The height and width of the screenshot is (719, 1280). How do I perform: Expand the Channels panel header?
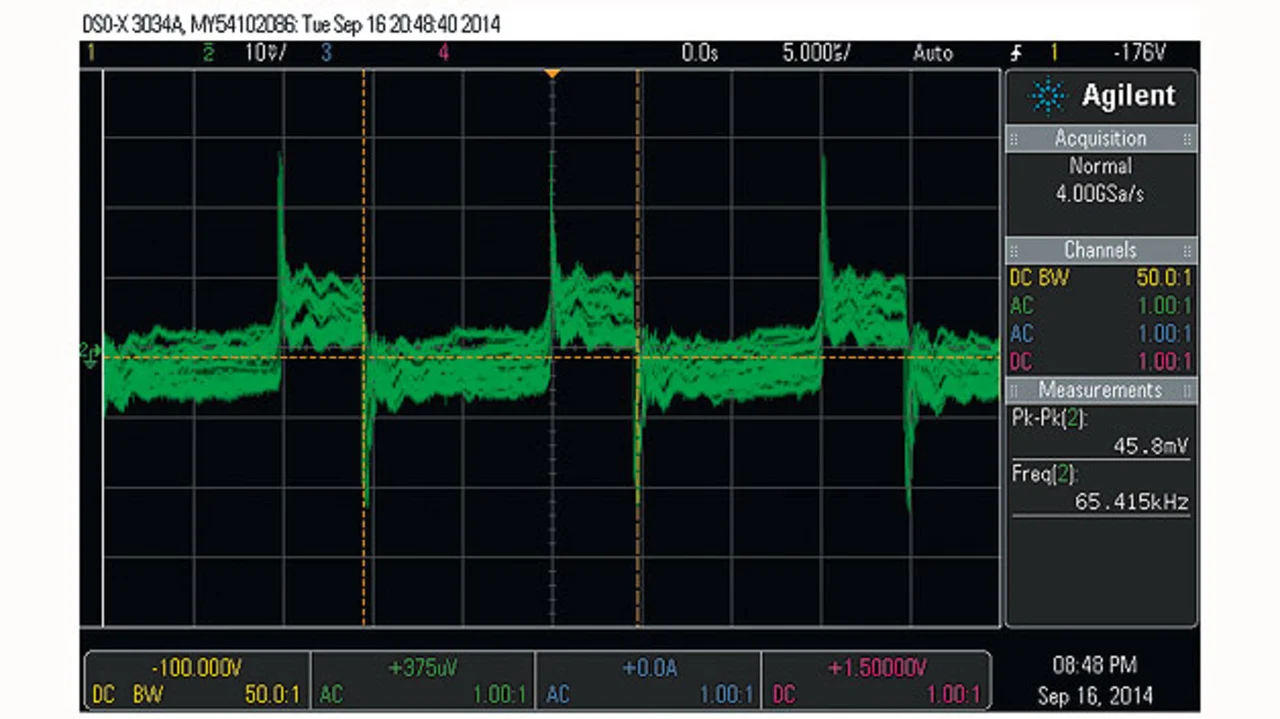coord(1100,250)
